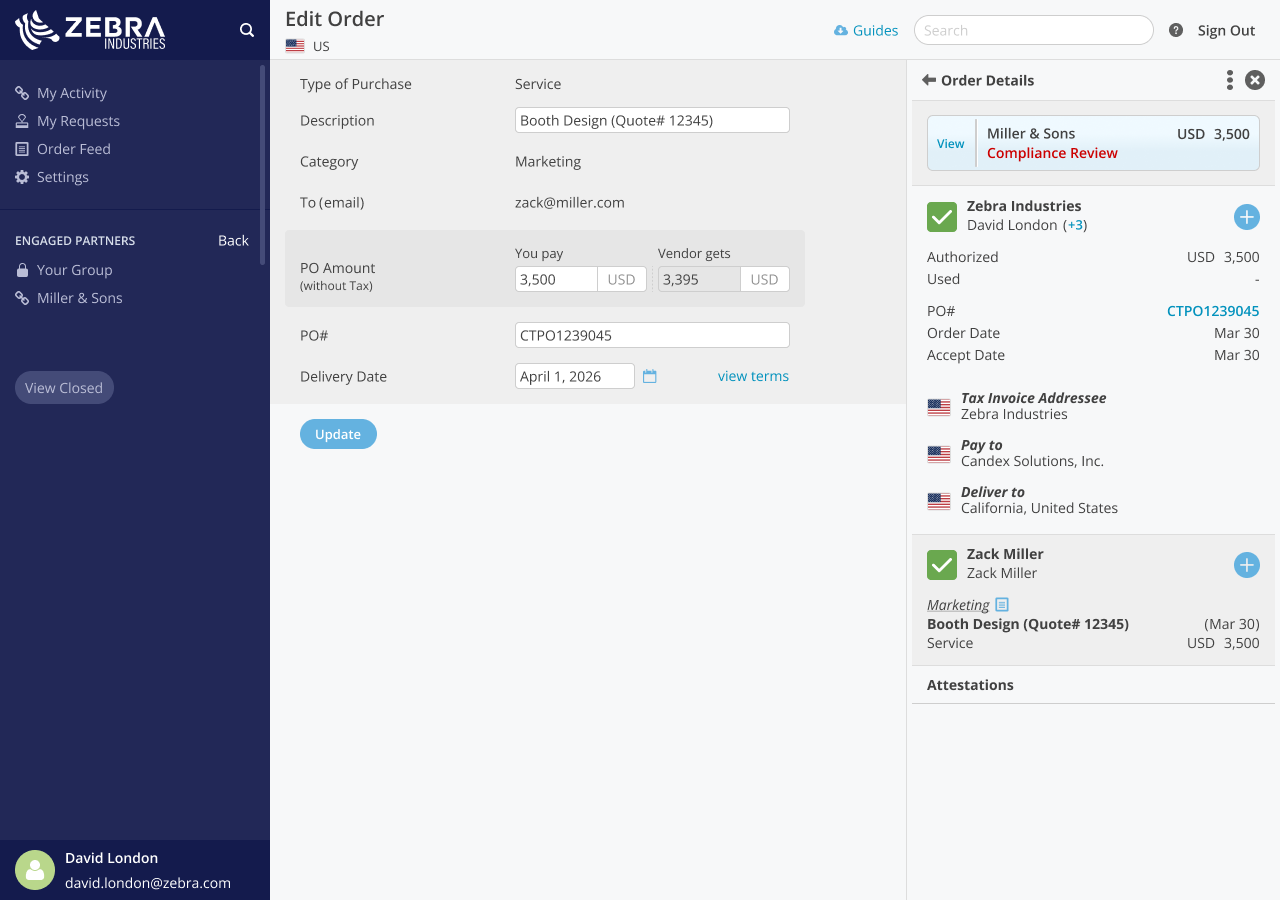Focus the top Search field

coord(1034,30)
